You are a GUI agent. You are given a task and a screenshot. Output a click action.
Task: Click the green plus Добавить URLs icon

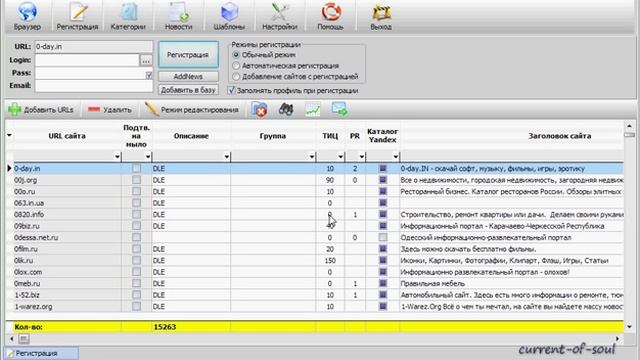15,109
